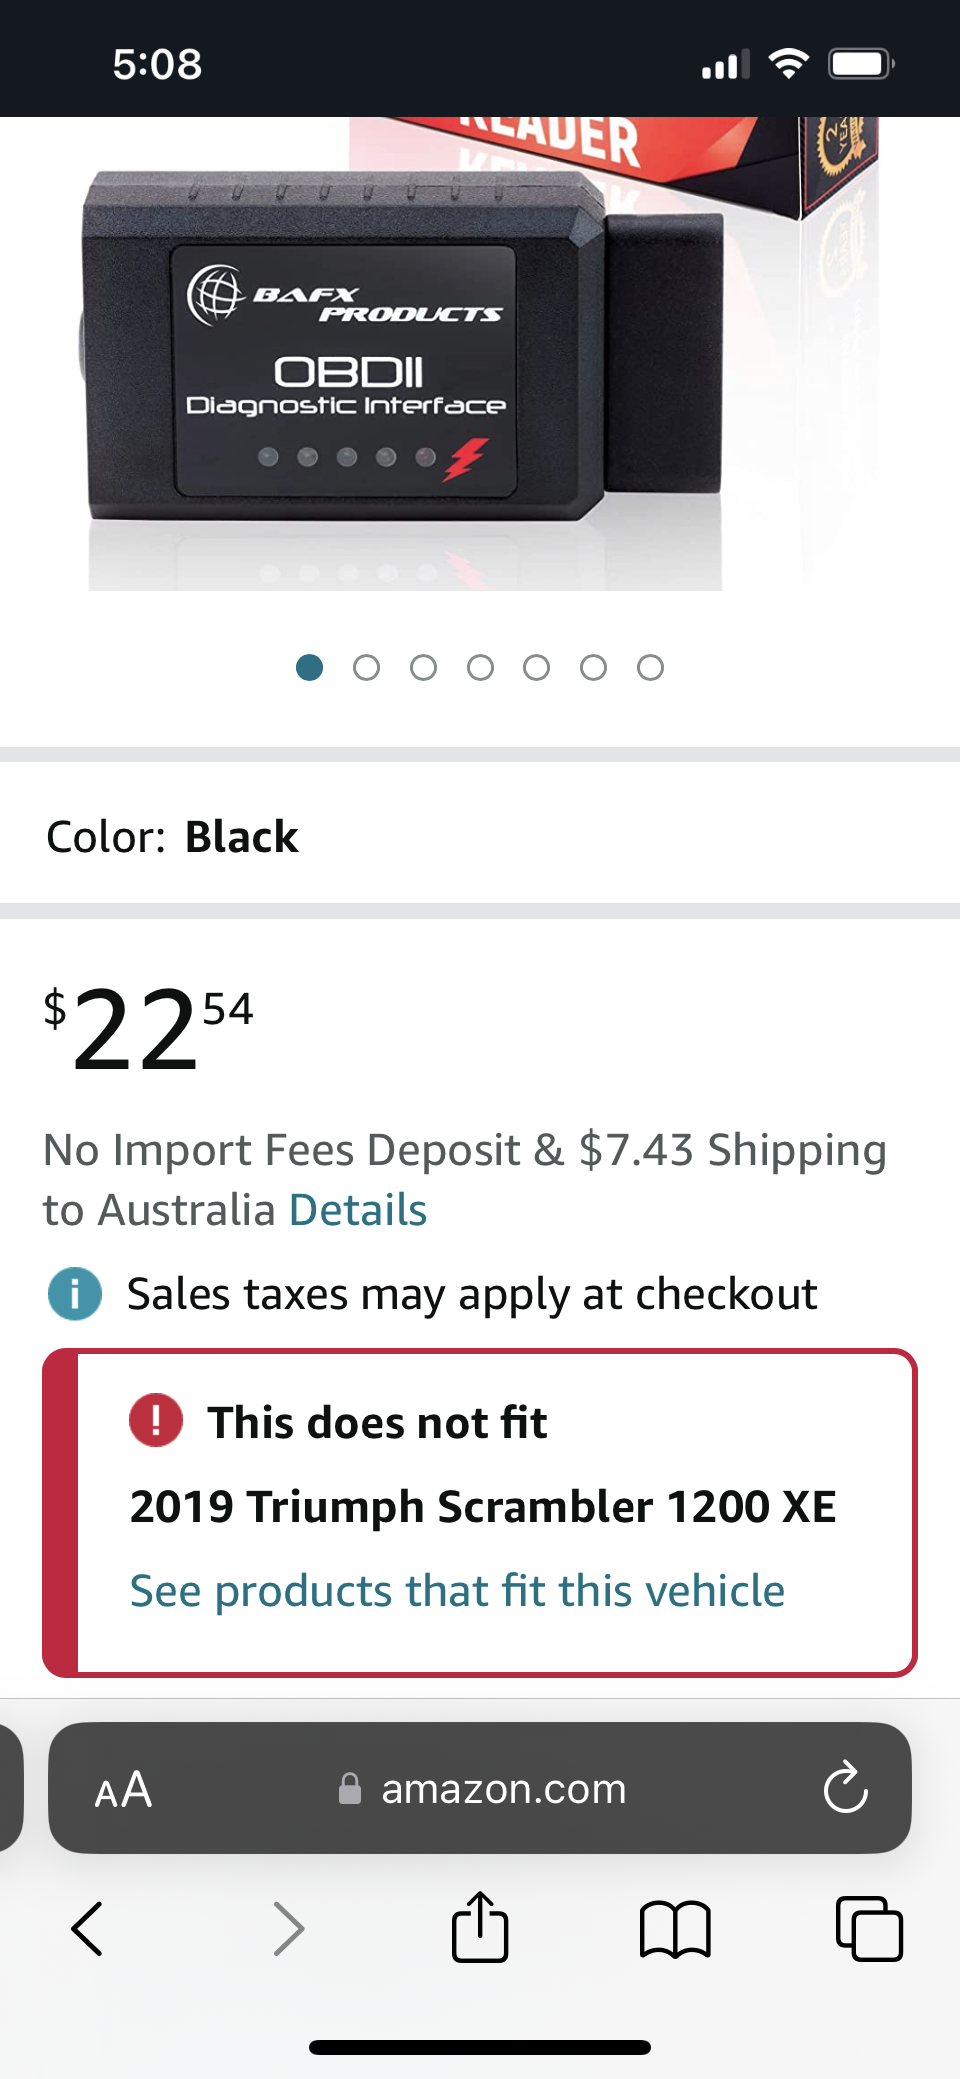The width and height of the screenshot is (960, 2079).
Task: Tap the BAFX OBDII product image
Action: (x=400, y=370)
